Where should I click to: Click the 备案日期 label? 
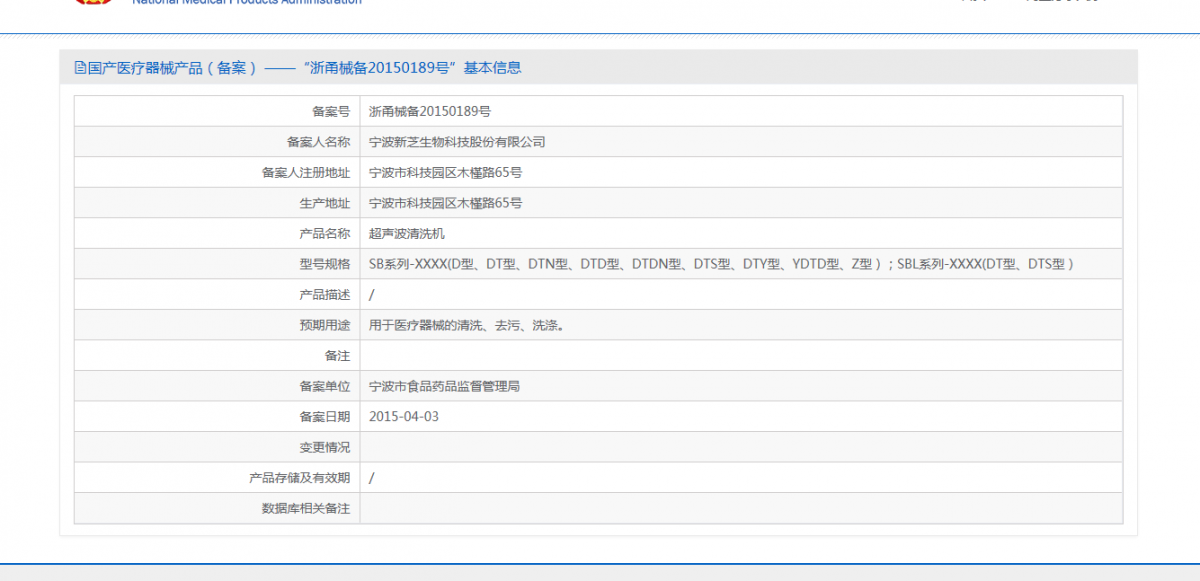(x=325, y=417)
